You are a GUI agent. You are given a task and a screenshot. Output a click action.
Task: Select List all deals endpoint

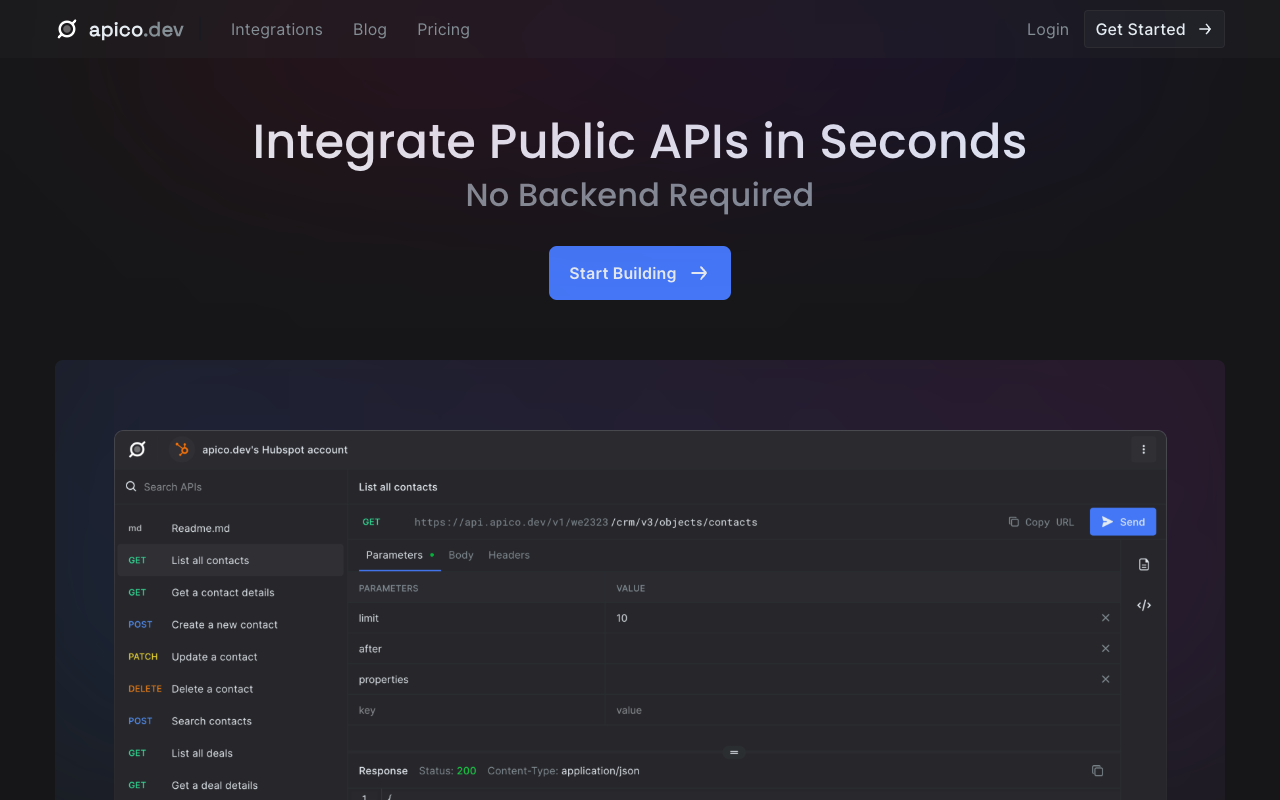[x=231, y=753]
